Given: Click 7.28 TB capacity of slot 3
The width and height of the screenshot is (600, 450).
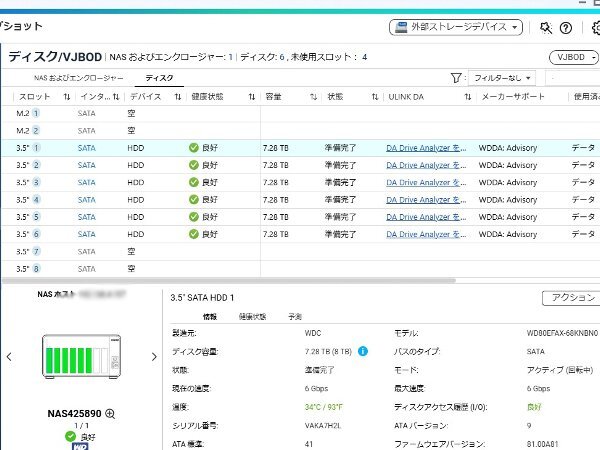Looking at the screenshot, I should (276, 183).
